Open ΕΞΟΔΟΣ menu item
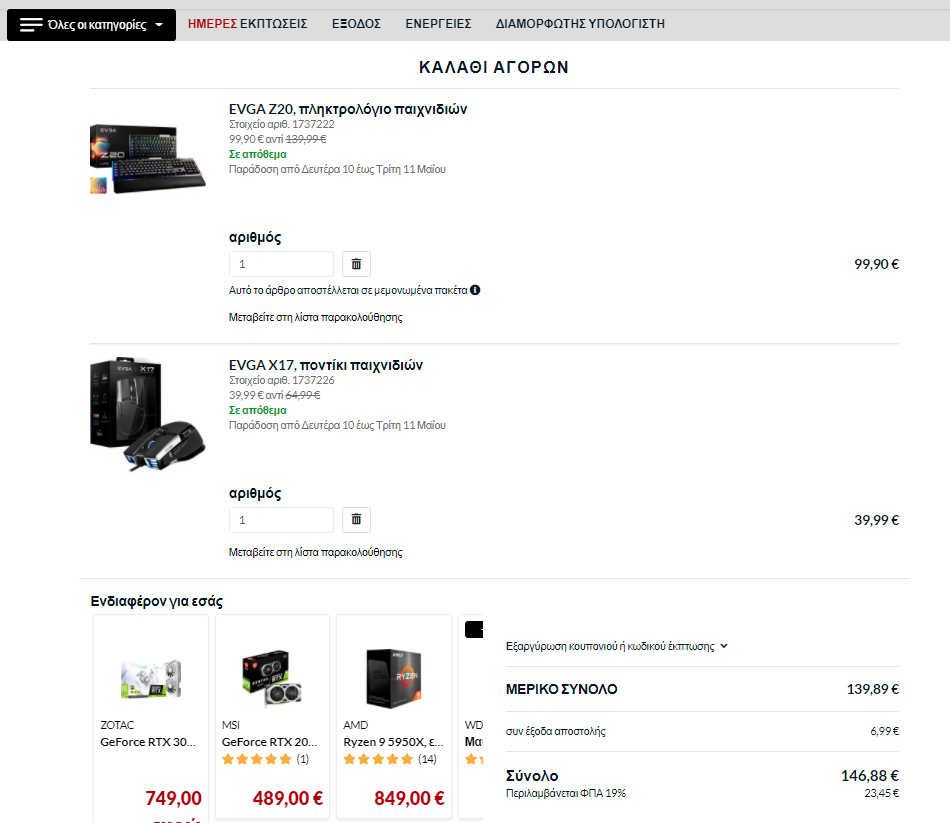Viewport: 950px width, 823px height. (356, 24)
